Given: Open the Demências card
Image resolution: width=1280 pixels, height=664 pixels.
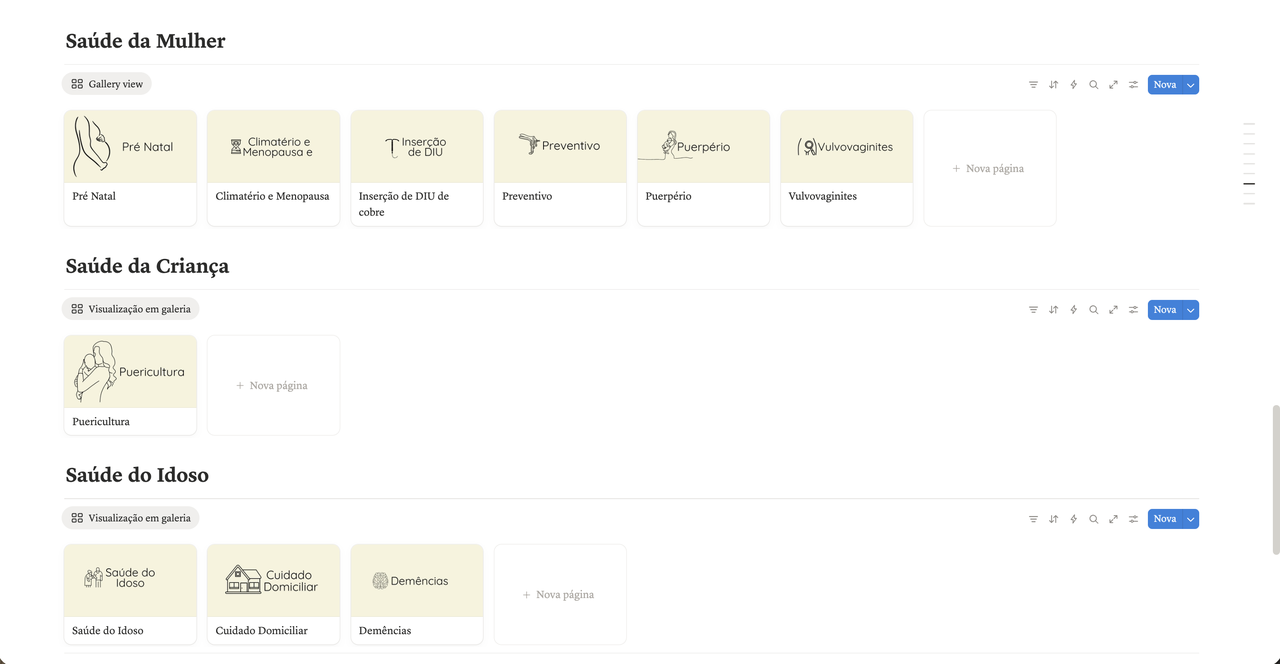Looking at the screenshot, I should [x=416, y=594].
